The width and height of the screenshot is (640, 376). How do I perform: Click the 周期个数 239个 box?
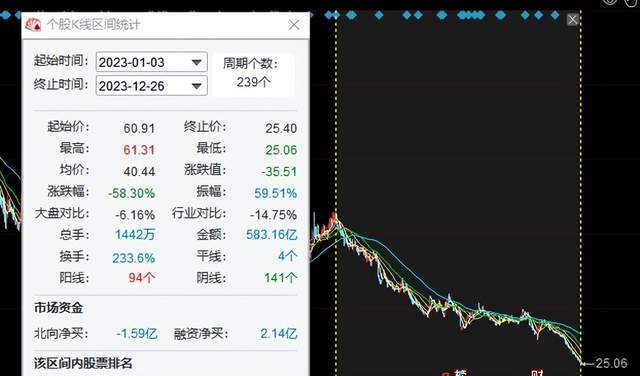coord(253,75)
